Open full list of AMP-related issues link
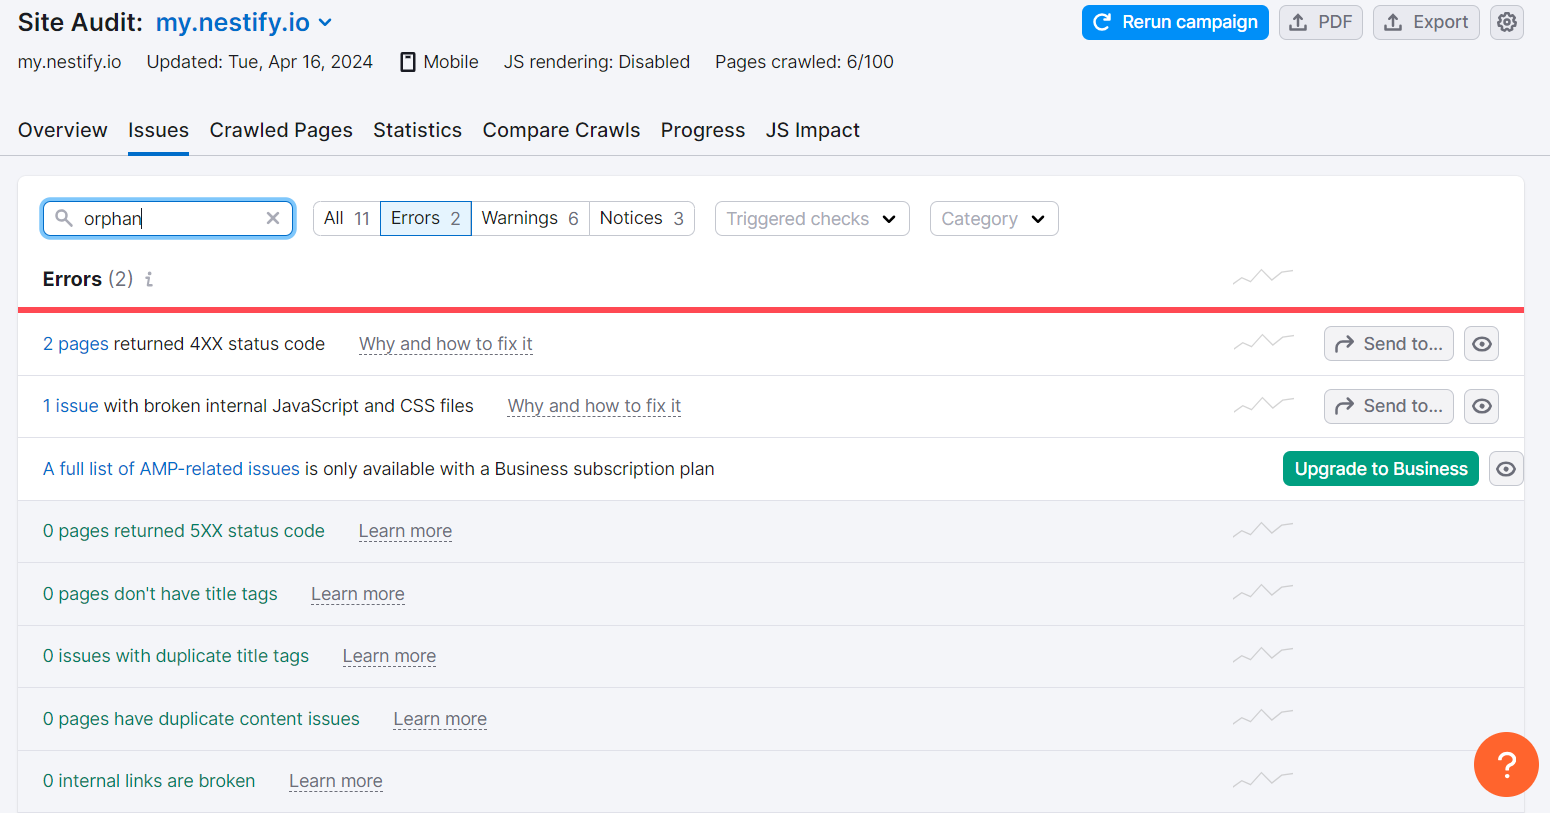The height and width of the screenshot is (813, 1550). coord(171,469)
